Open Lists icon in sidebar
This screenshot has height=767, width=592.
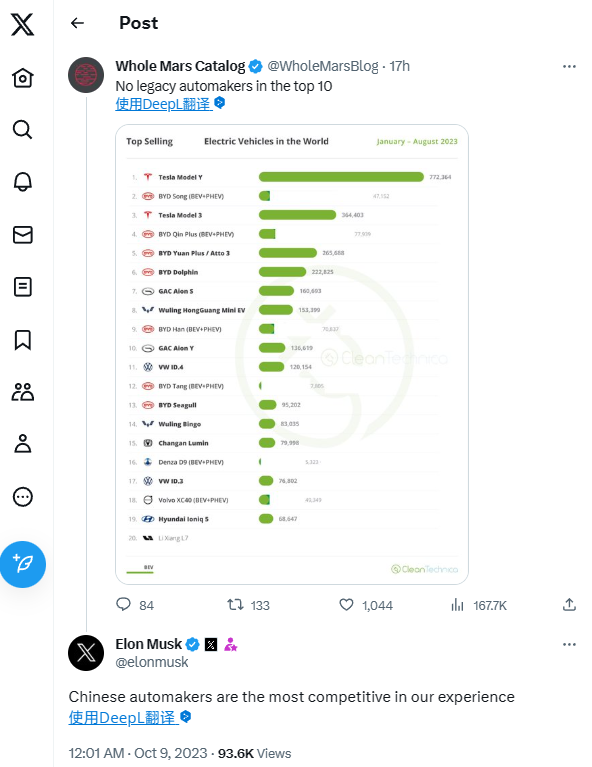coord(23,287)
